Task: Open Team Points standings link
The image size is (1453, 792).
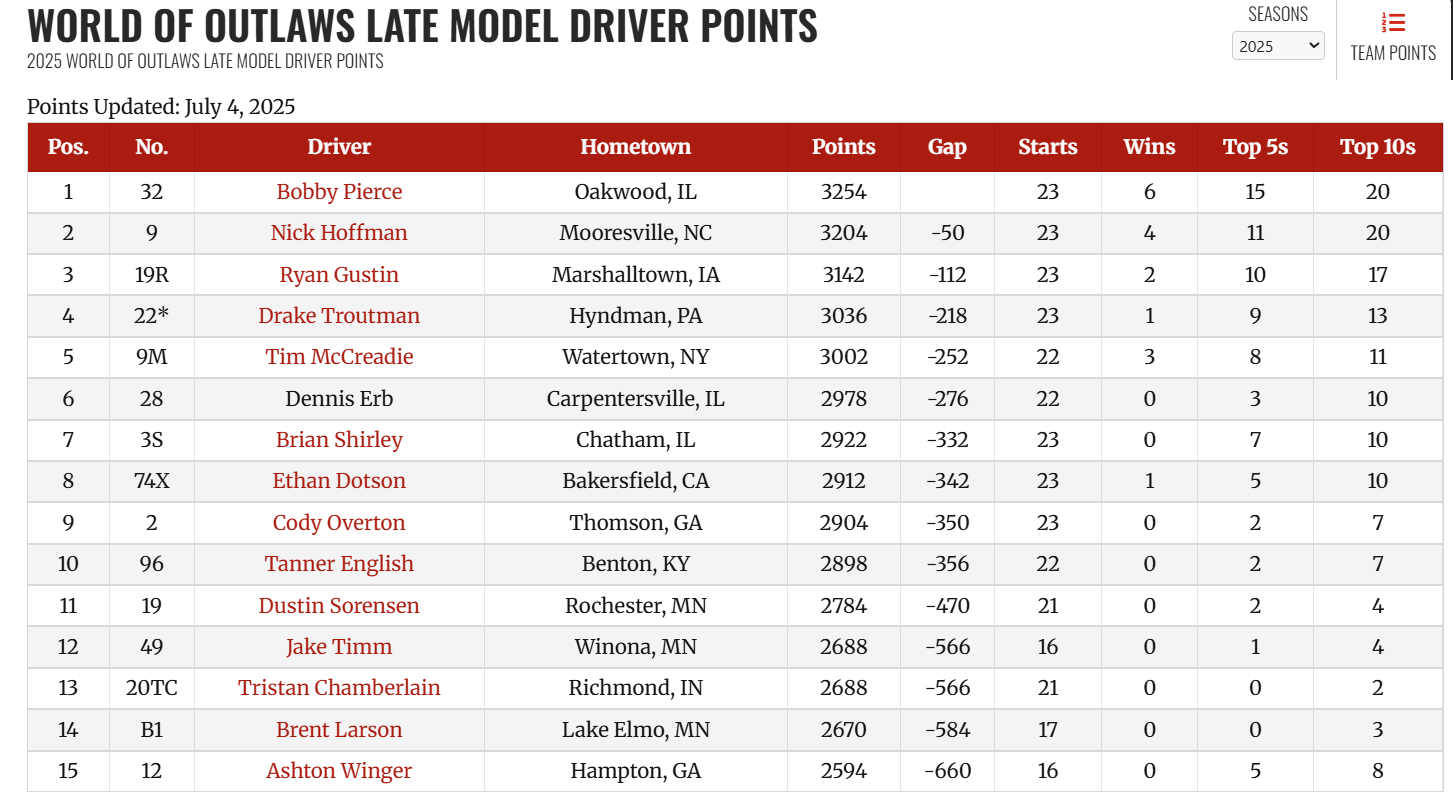Action: click(x=1393, y=53)
